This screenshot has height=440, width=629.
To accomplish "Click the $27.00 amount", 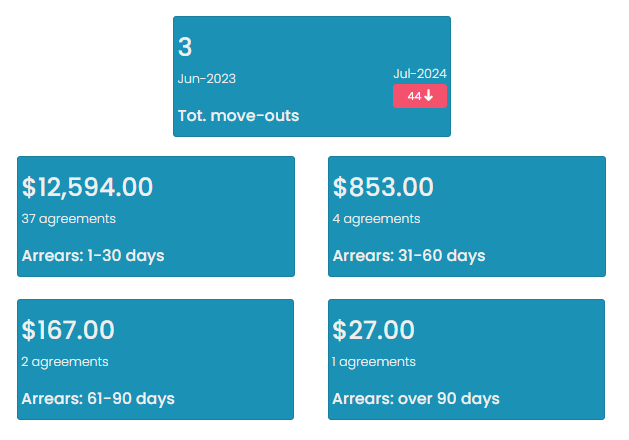I will point(373,330).
